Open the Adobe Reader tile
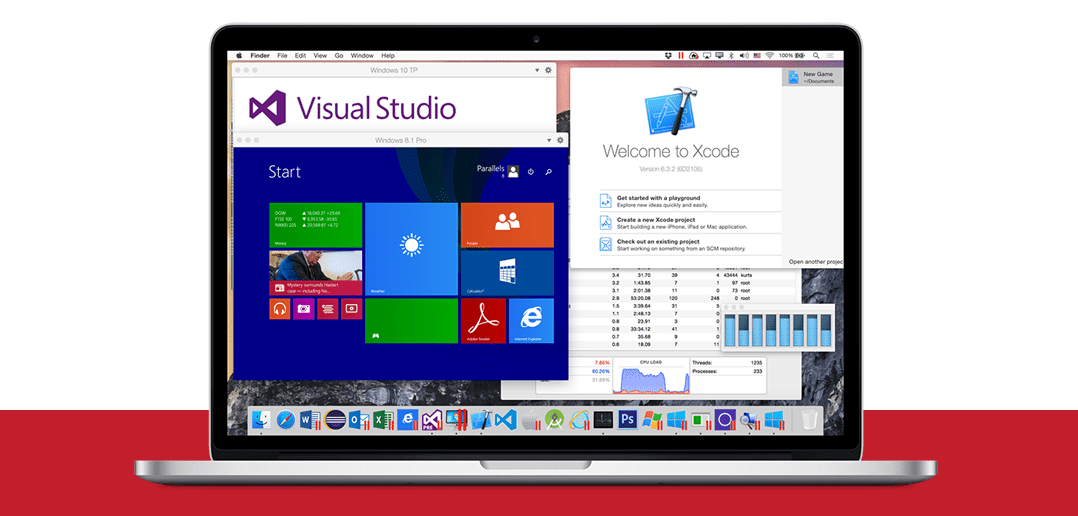This screenshot has height=516, width=1078. (x=483, y=321)
